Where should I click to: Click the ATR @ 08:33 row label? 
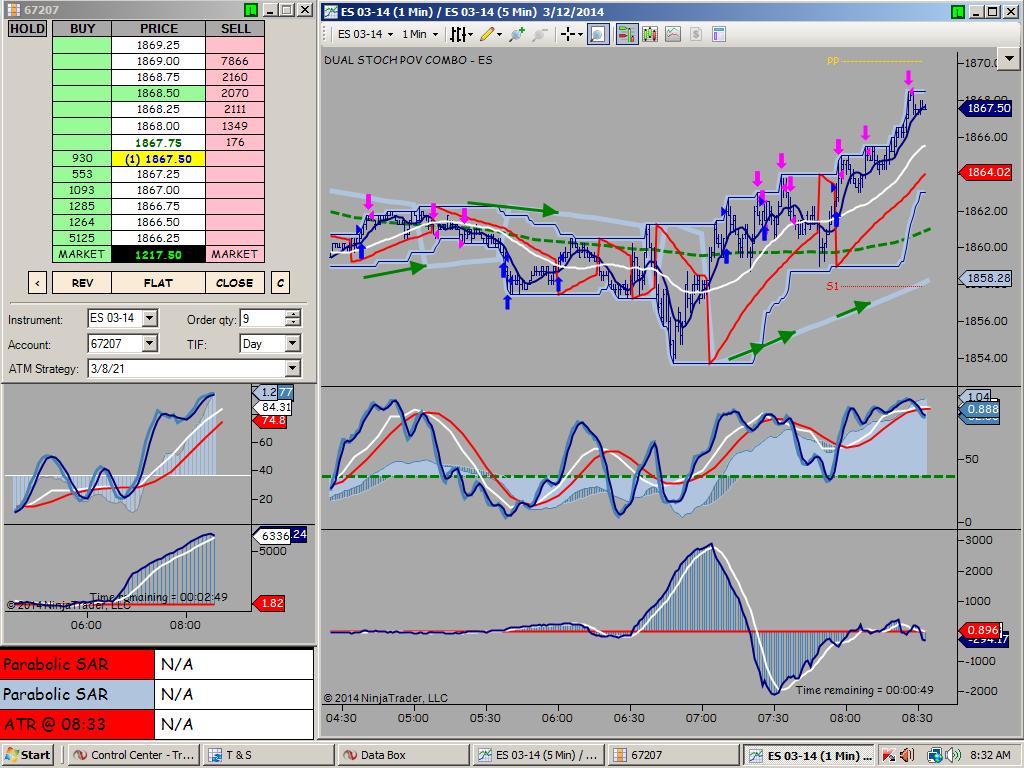[77, 724]
